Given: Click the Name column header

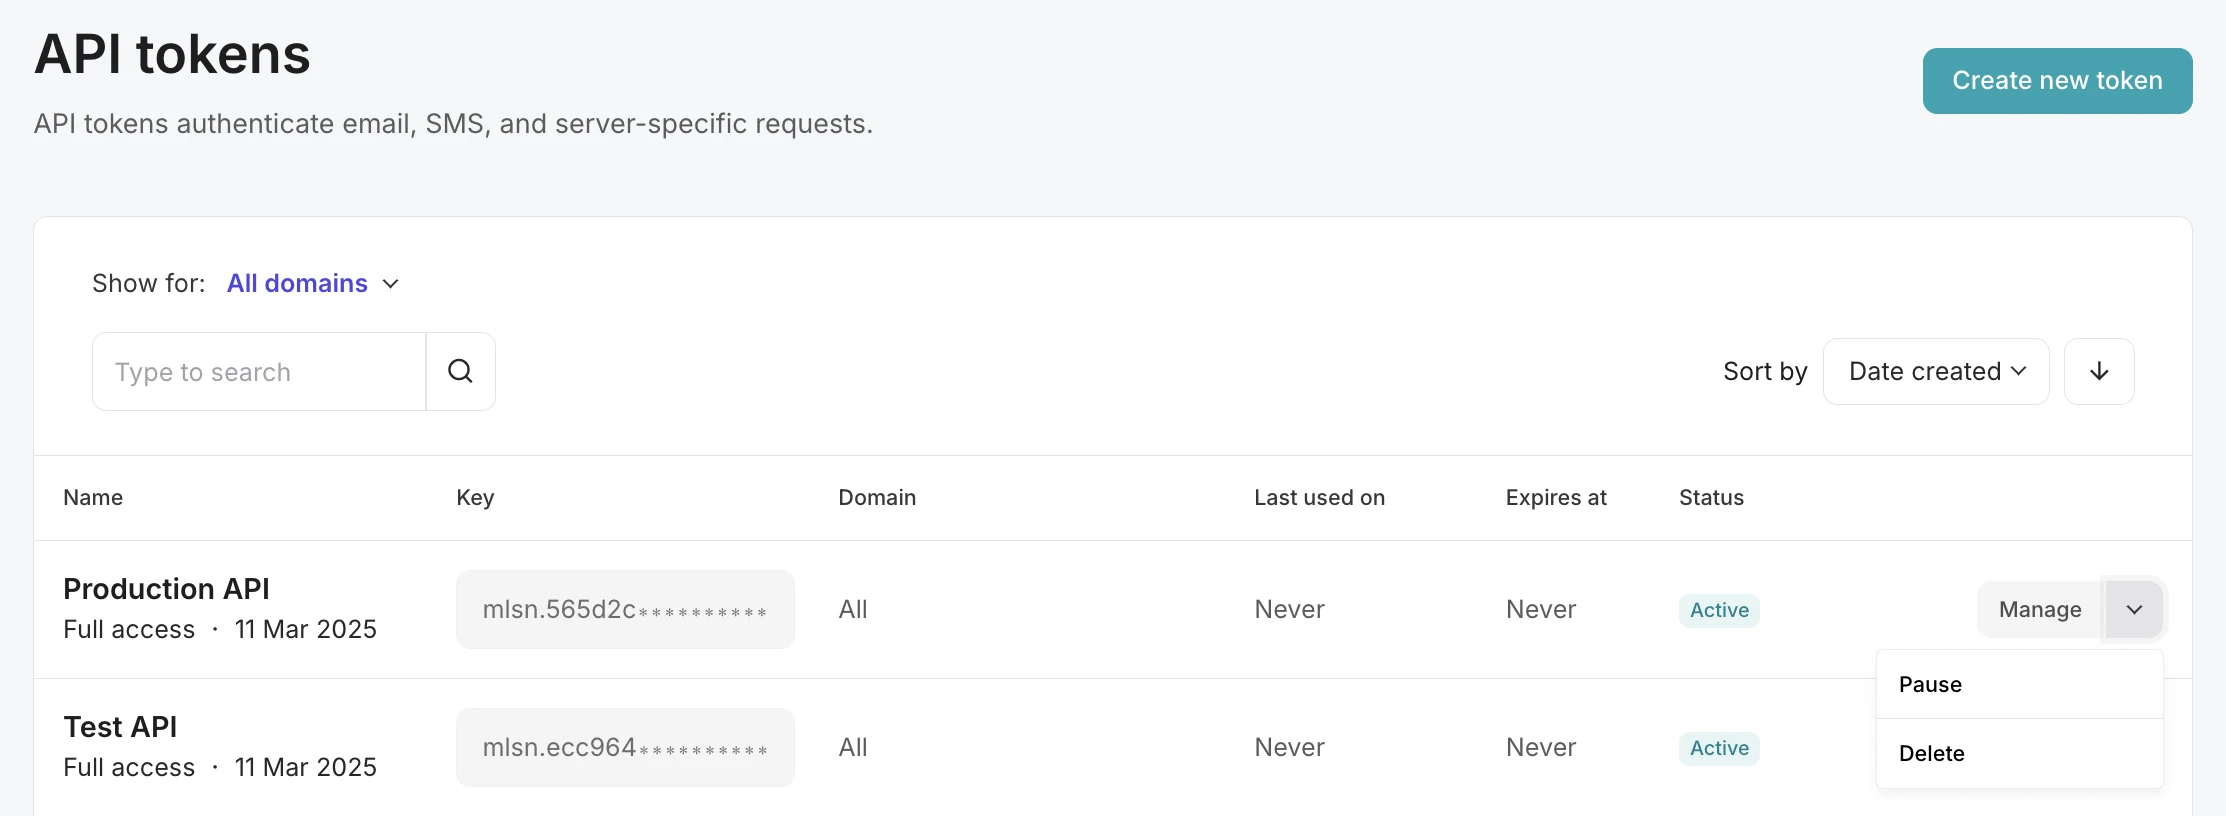Looking at the screenshot, I should (93, 497).
